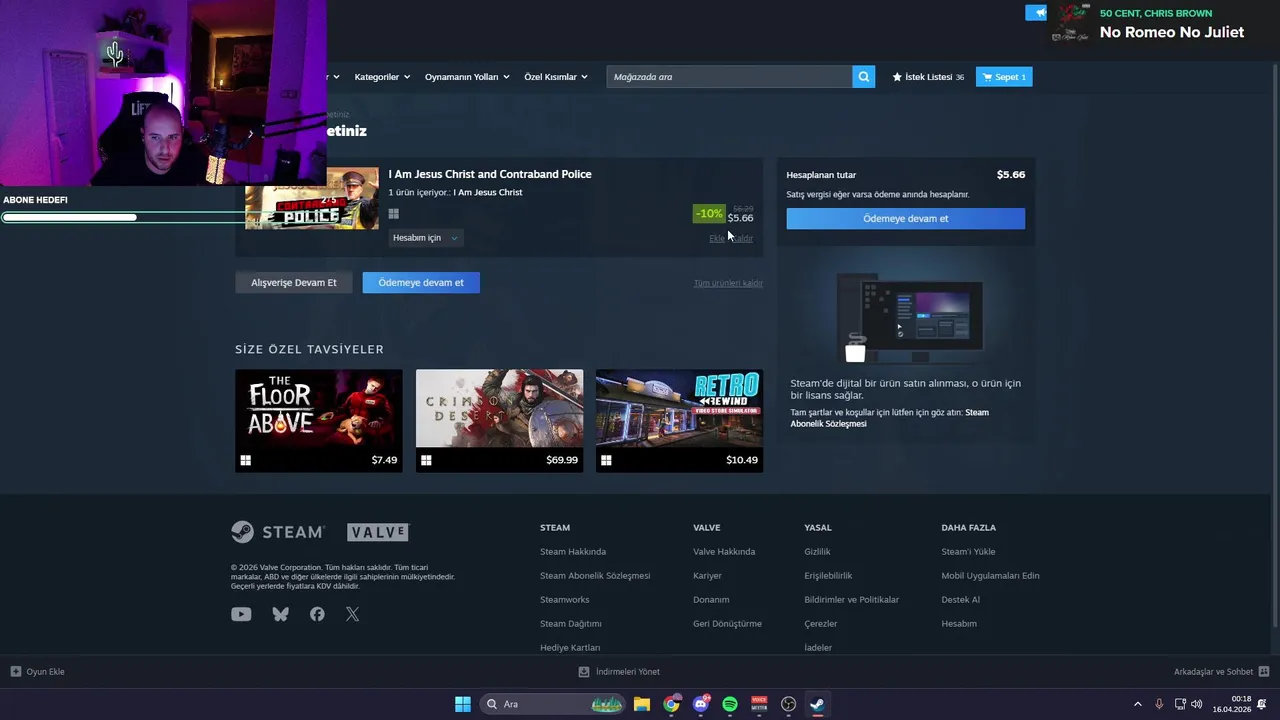Expand the Kategoriler menu
The image size is (1280, 720).
[382, 77]
